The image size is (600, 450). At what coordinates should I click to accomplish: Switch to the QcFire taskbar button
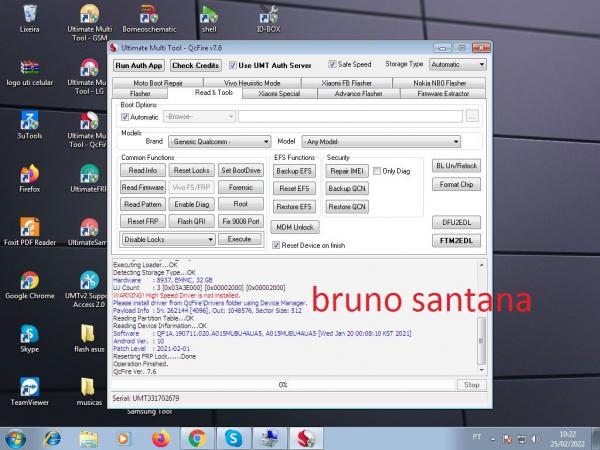click(x=307, y=439)
